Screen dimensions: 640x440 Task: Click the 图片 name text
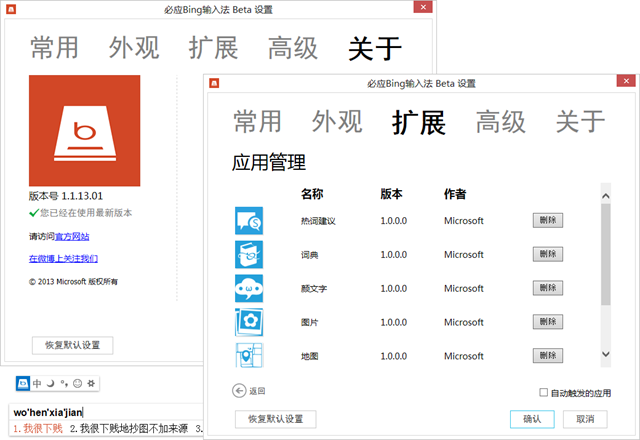point(310,322)
